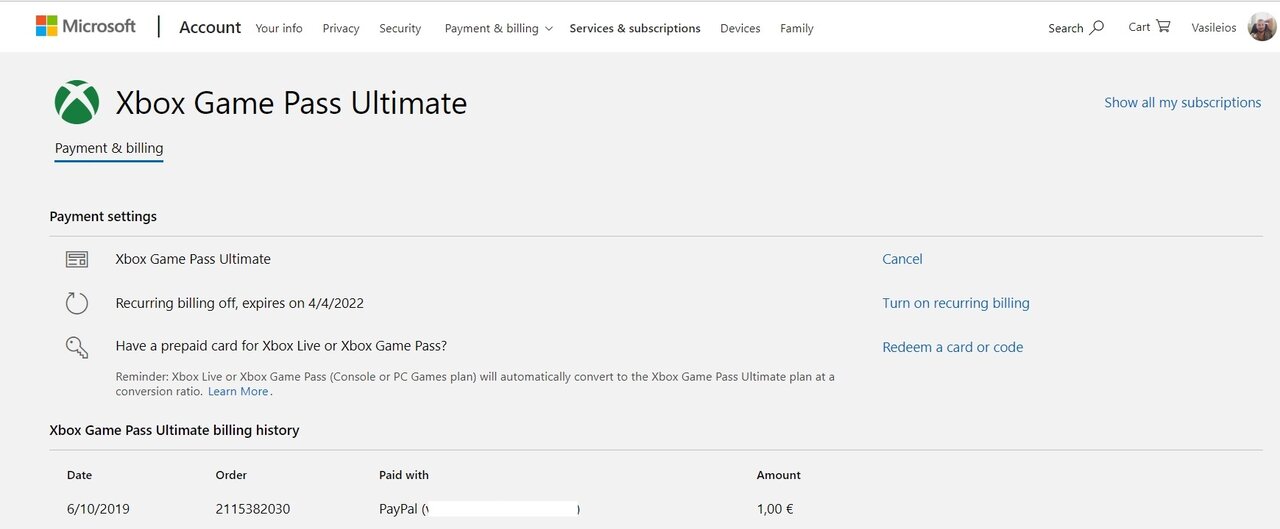Open the Vasileios profile avatar
Image resolution: width=1280 pixels, height=529 pixels.
pos(1262,26)
